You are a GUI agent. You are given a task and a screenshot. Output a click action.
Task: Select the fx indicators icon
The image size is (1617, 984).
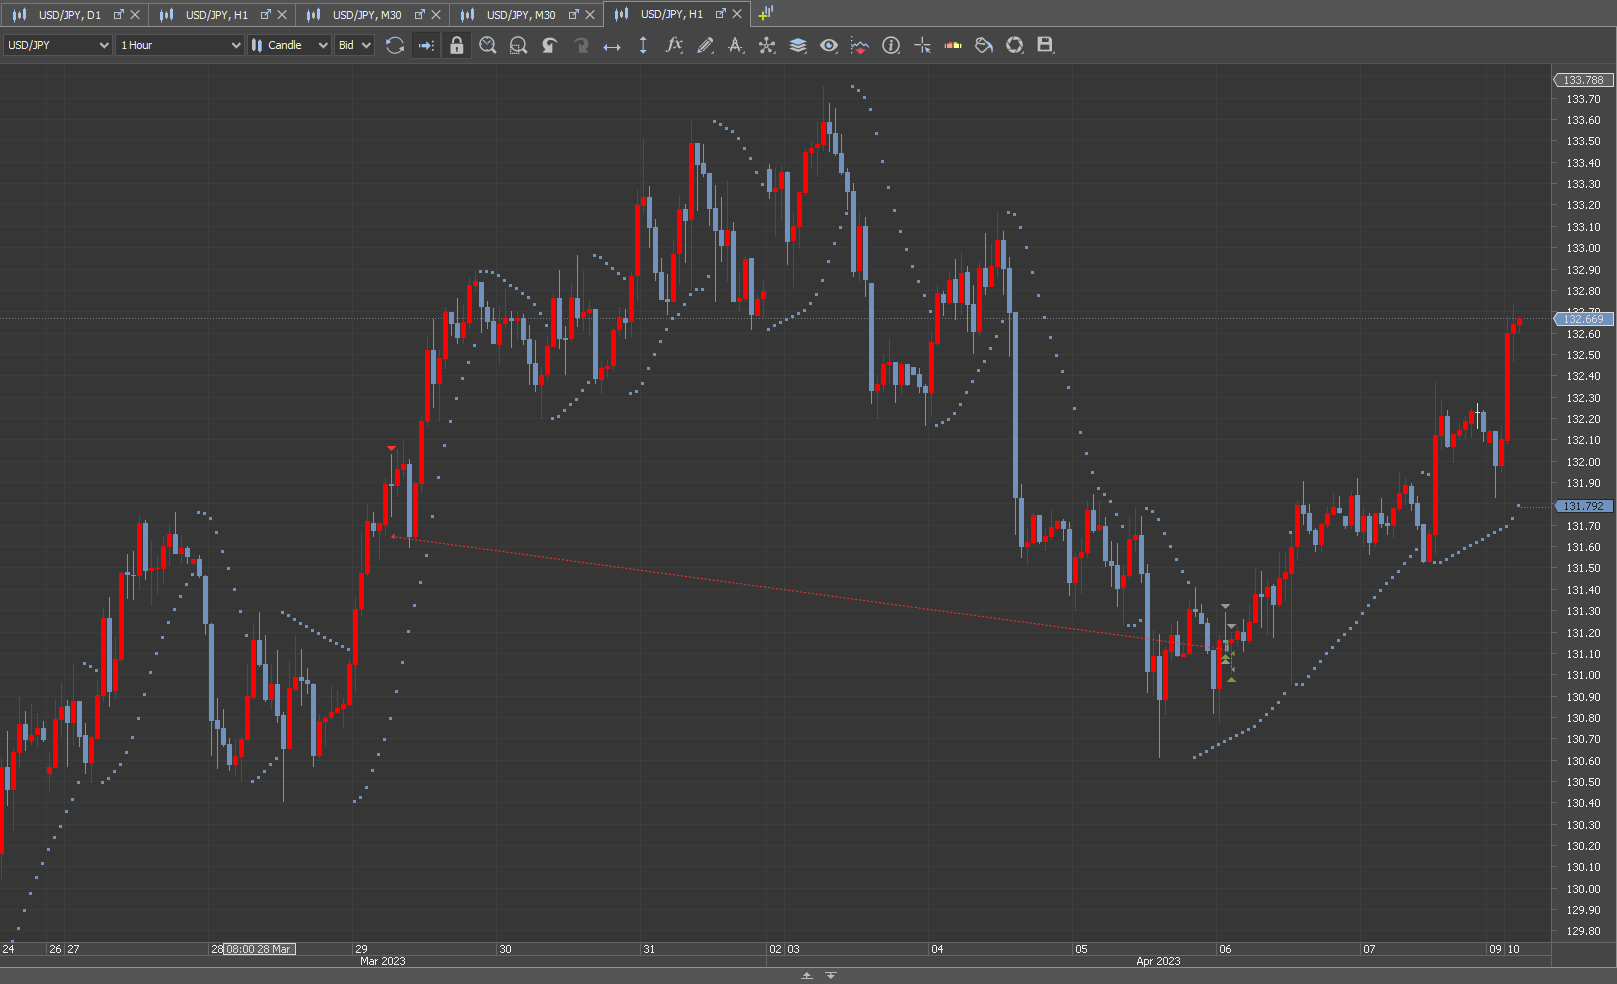click(674, 45)
